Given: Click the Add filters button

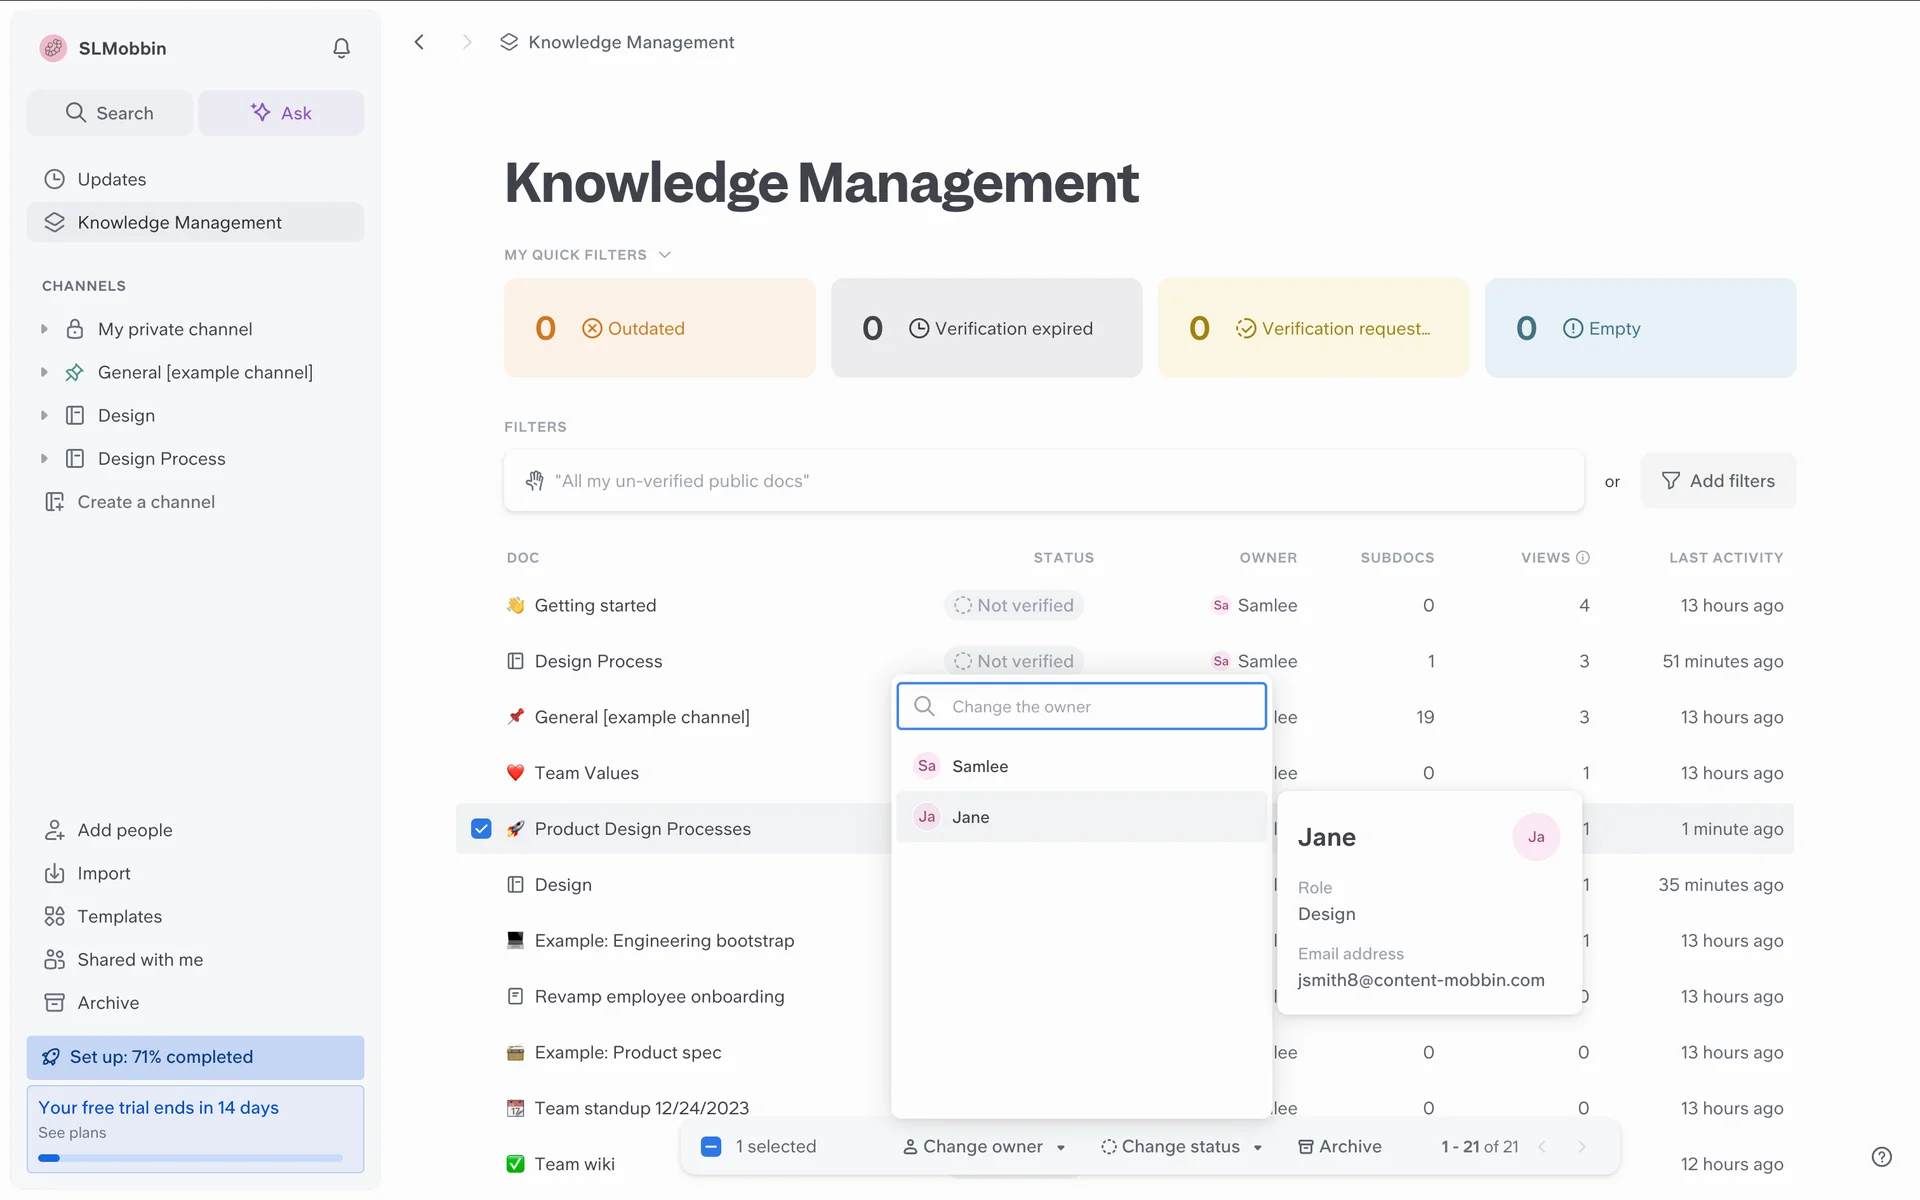Looking at the screenshot, I should click(x=1718, y=481).
